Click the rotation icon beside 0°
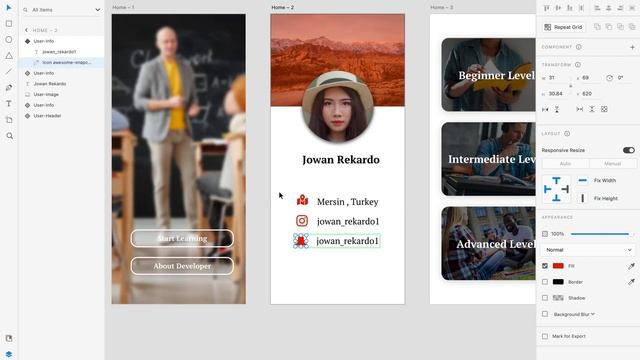Screen dimensions: 640x360 coord(609,78)
